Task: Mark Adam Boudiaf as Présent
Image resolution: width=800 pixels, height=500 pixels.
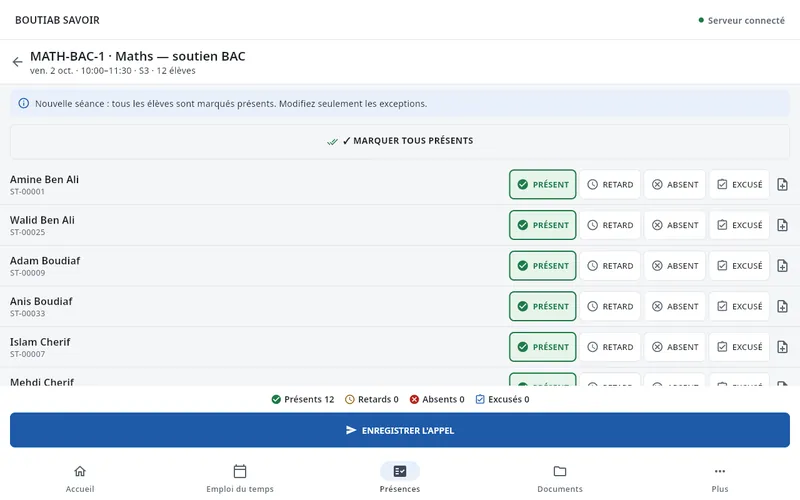Action: point(542,266)
